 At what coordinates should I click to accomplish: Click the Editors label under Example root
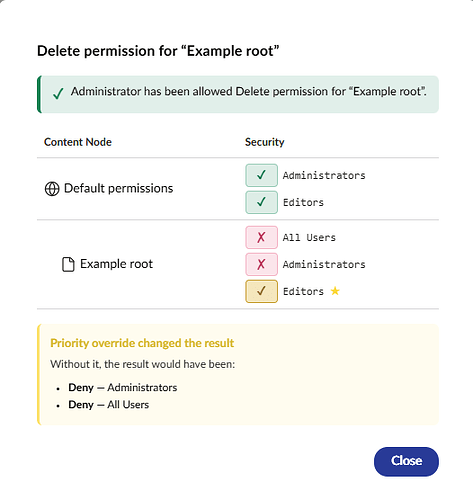(x=303, y=291)
